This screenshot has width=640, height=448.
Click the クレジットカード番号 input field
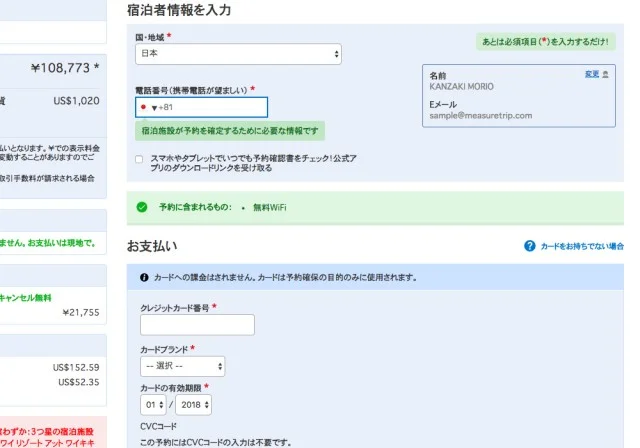(197, 325)
